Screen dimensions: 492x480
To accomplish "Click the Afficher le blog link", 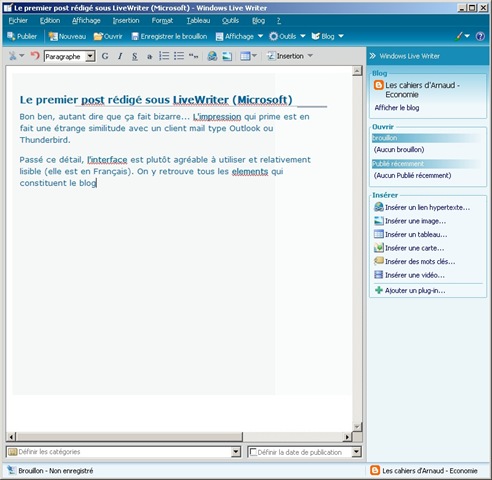I will point(397,108).
